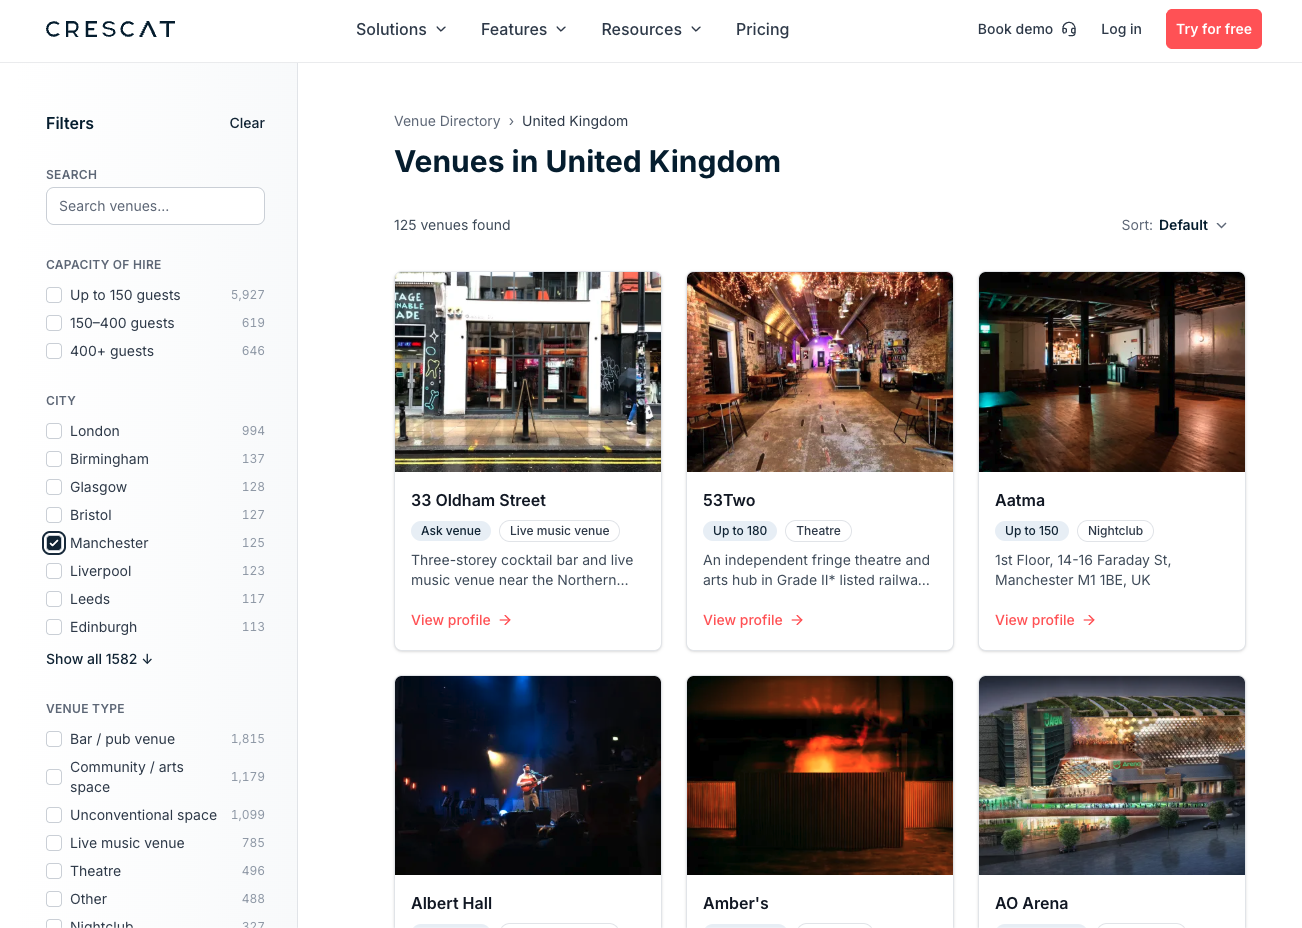
Task: Click the Venue Directory breadcrumb
Action: click(447, 121)
